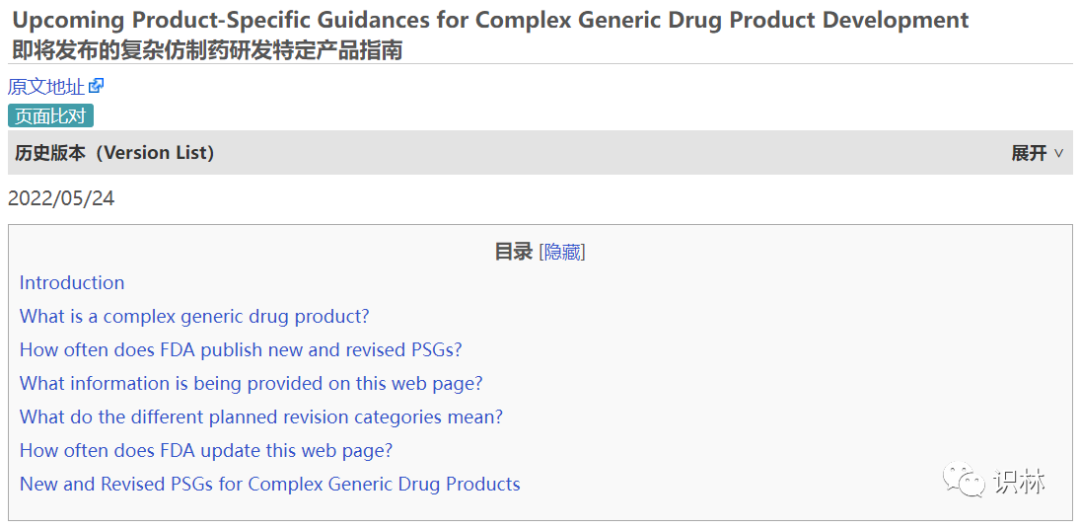Navigate to planned revision categories section
This screenshot has width=1080, height=529.
[x=261, y=417]
